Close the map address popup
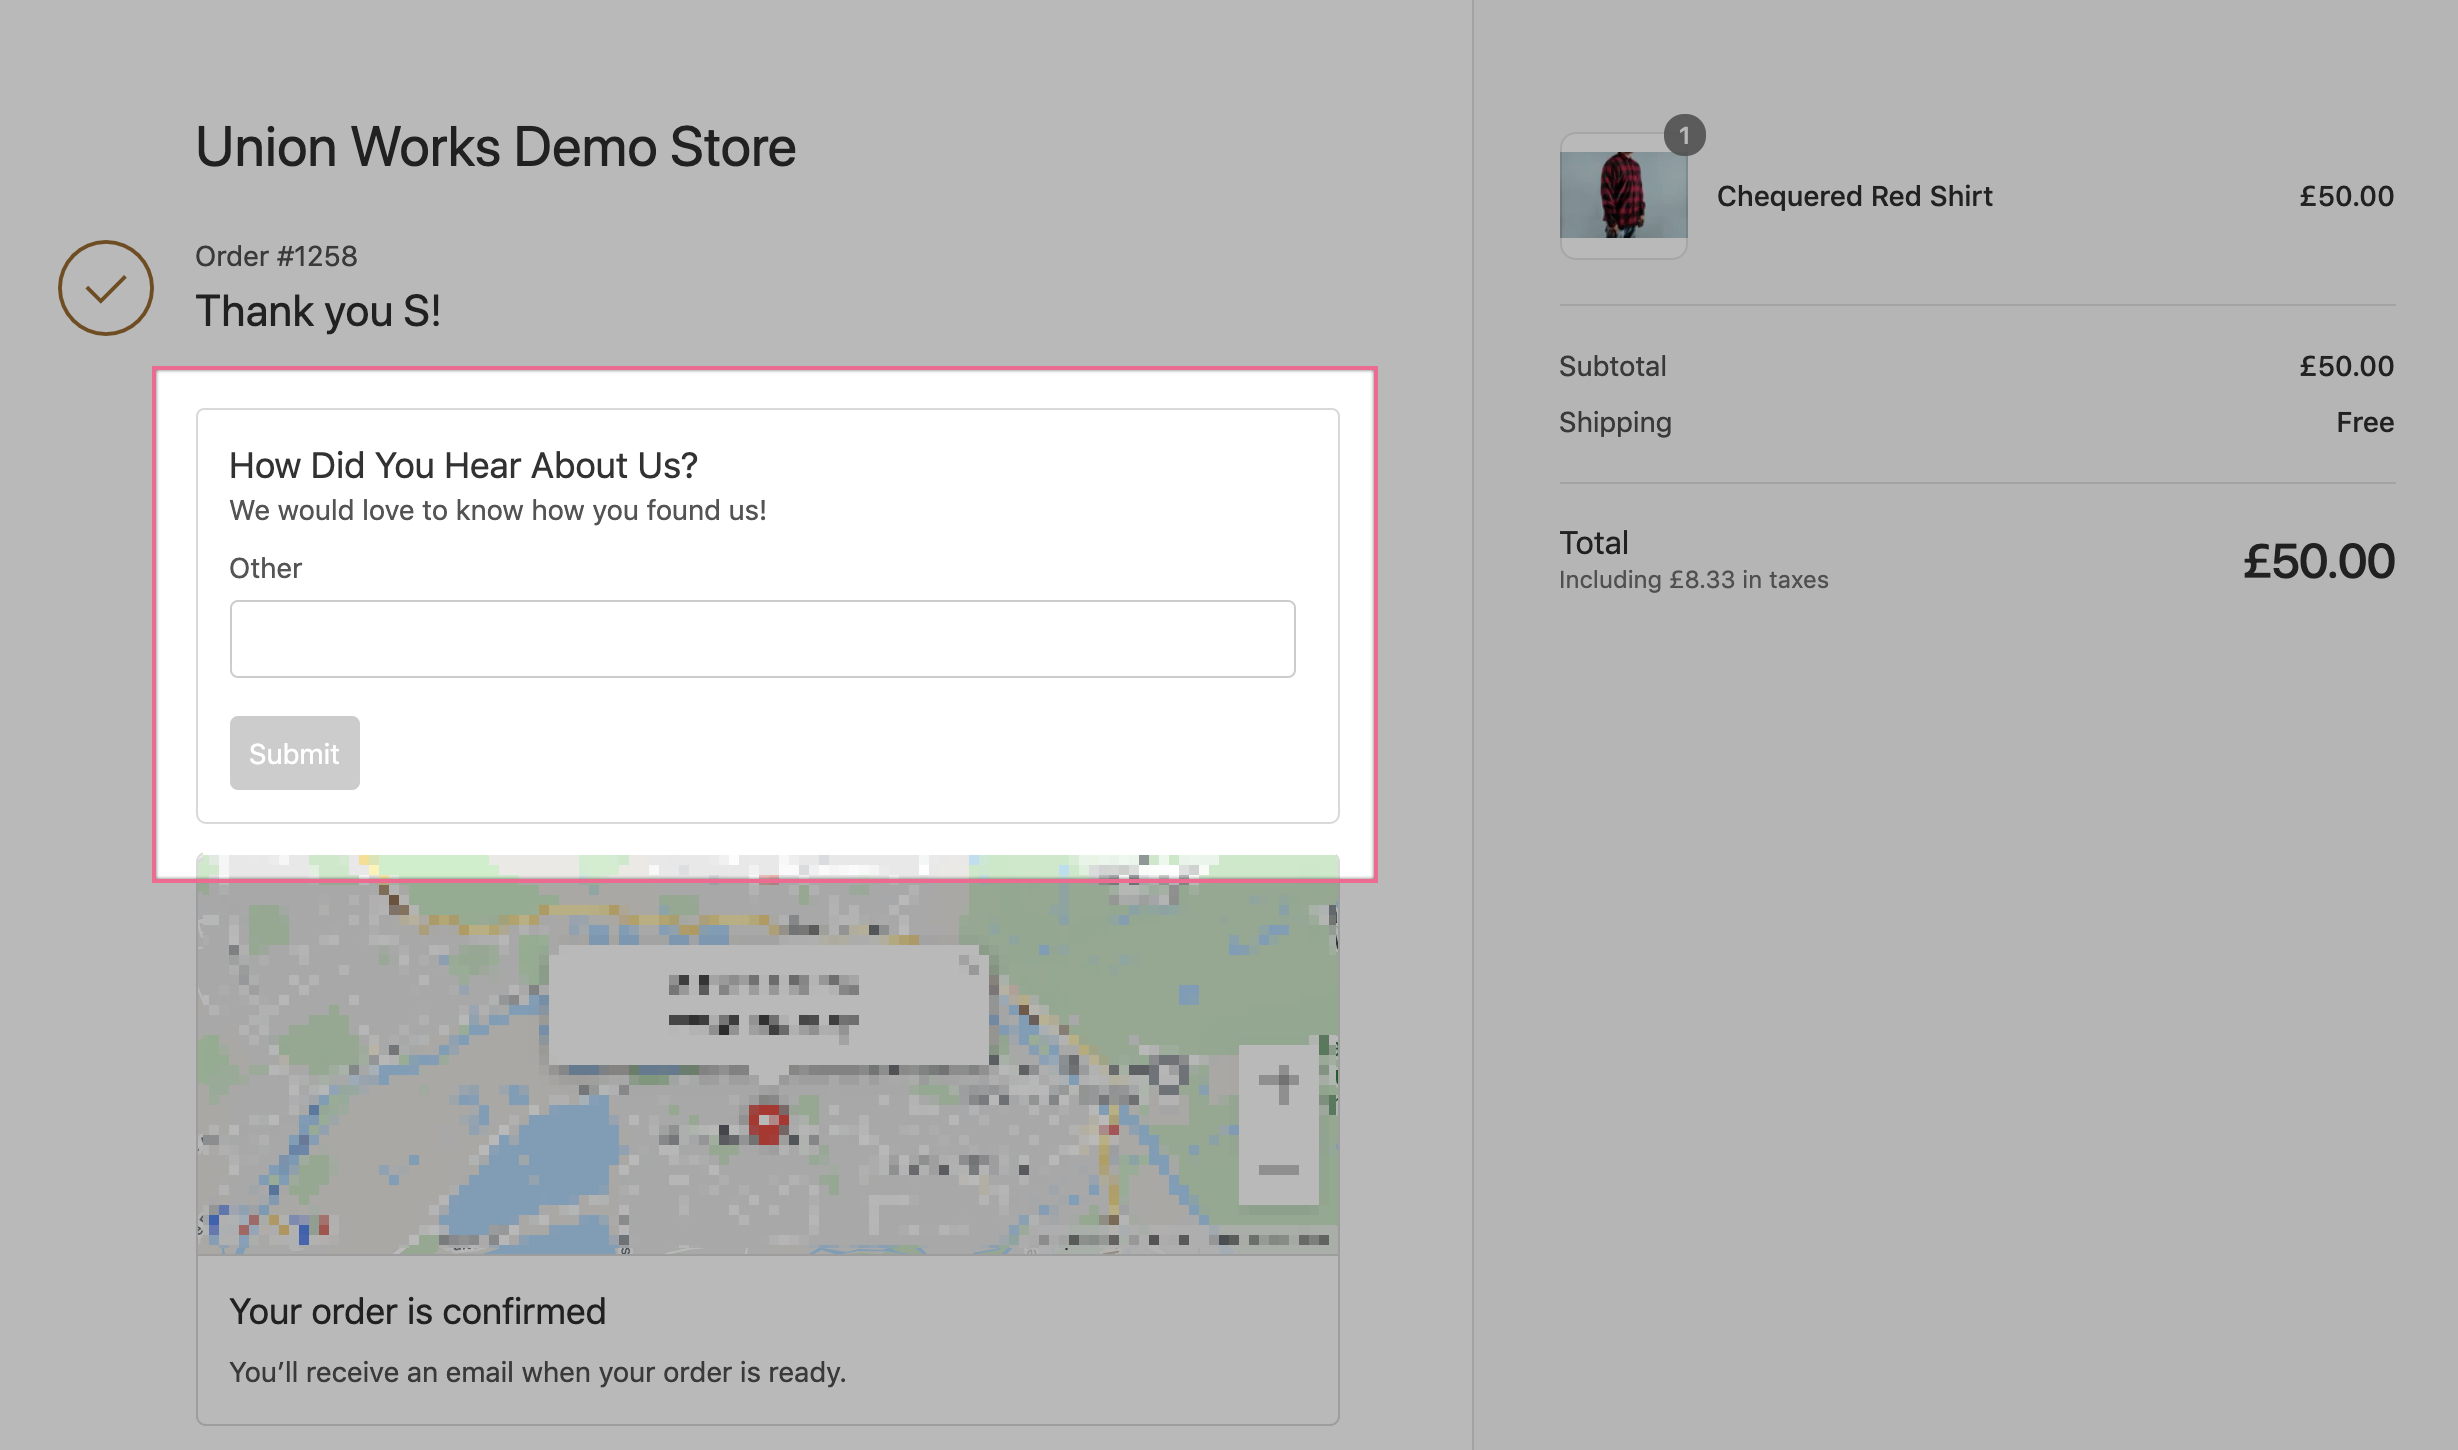The height and width of the screenshot is (1450, 2458). pos(968,964)
